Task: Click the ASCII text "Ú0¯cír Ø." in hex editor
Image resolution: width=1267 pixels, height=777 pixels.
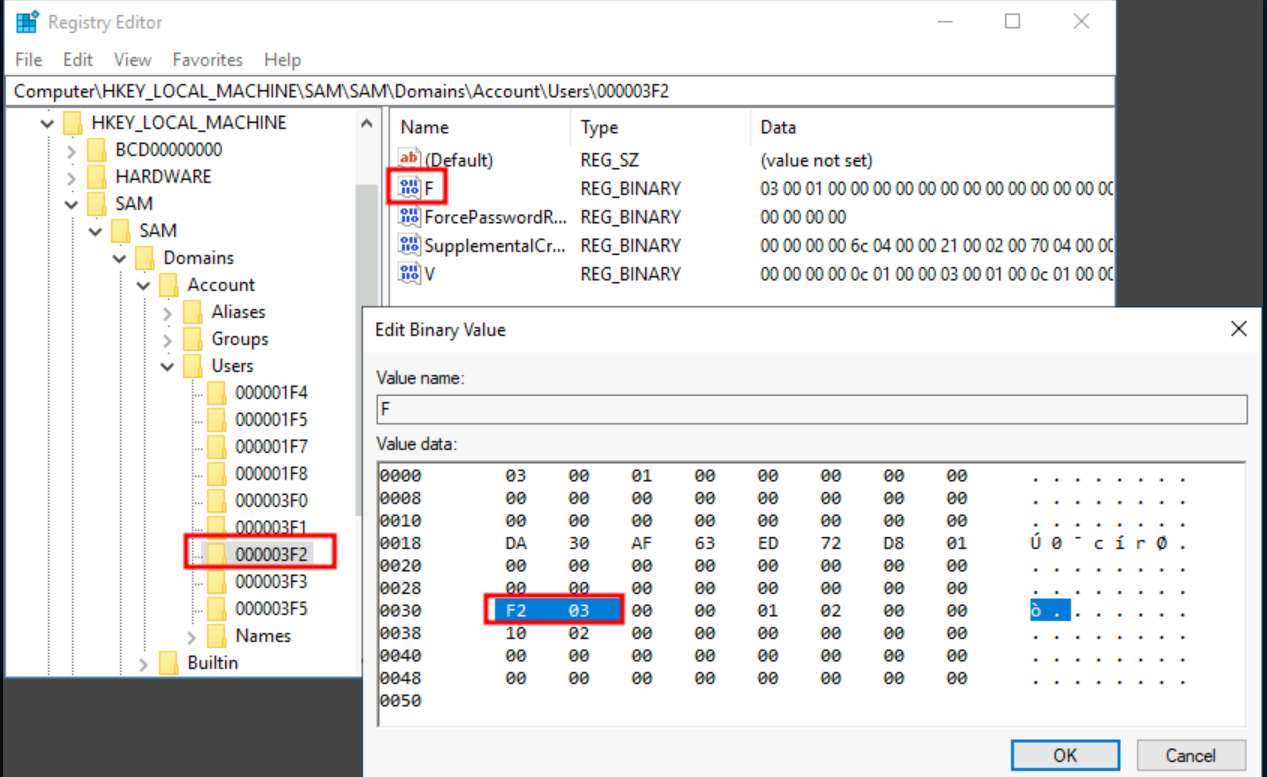Action: pos(1108,543)
